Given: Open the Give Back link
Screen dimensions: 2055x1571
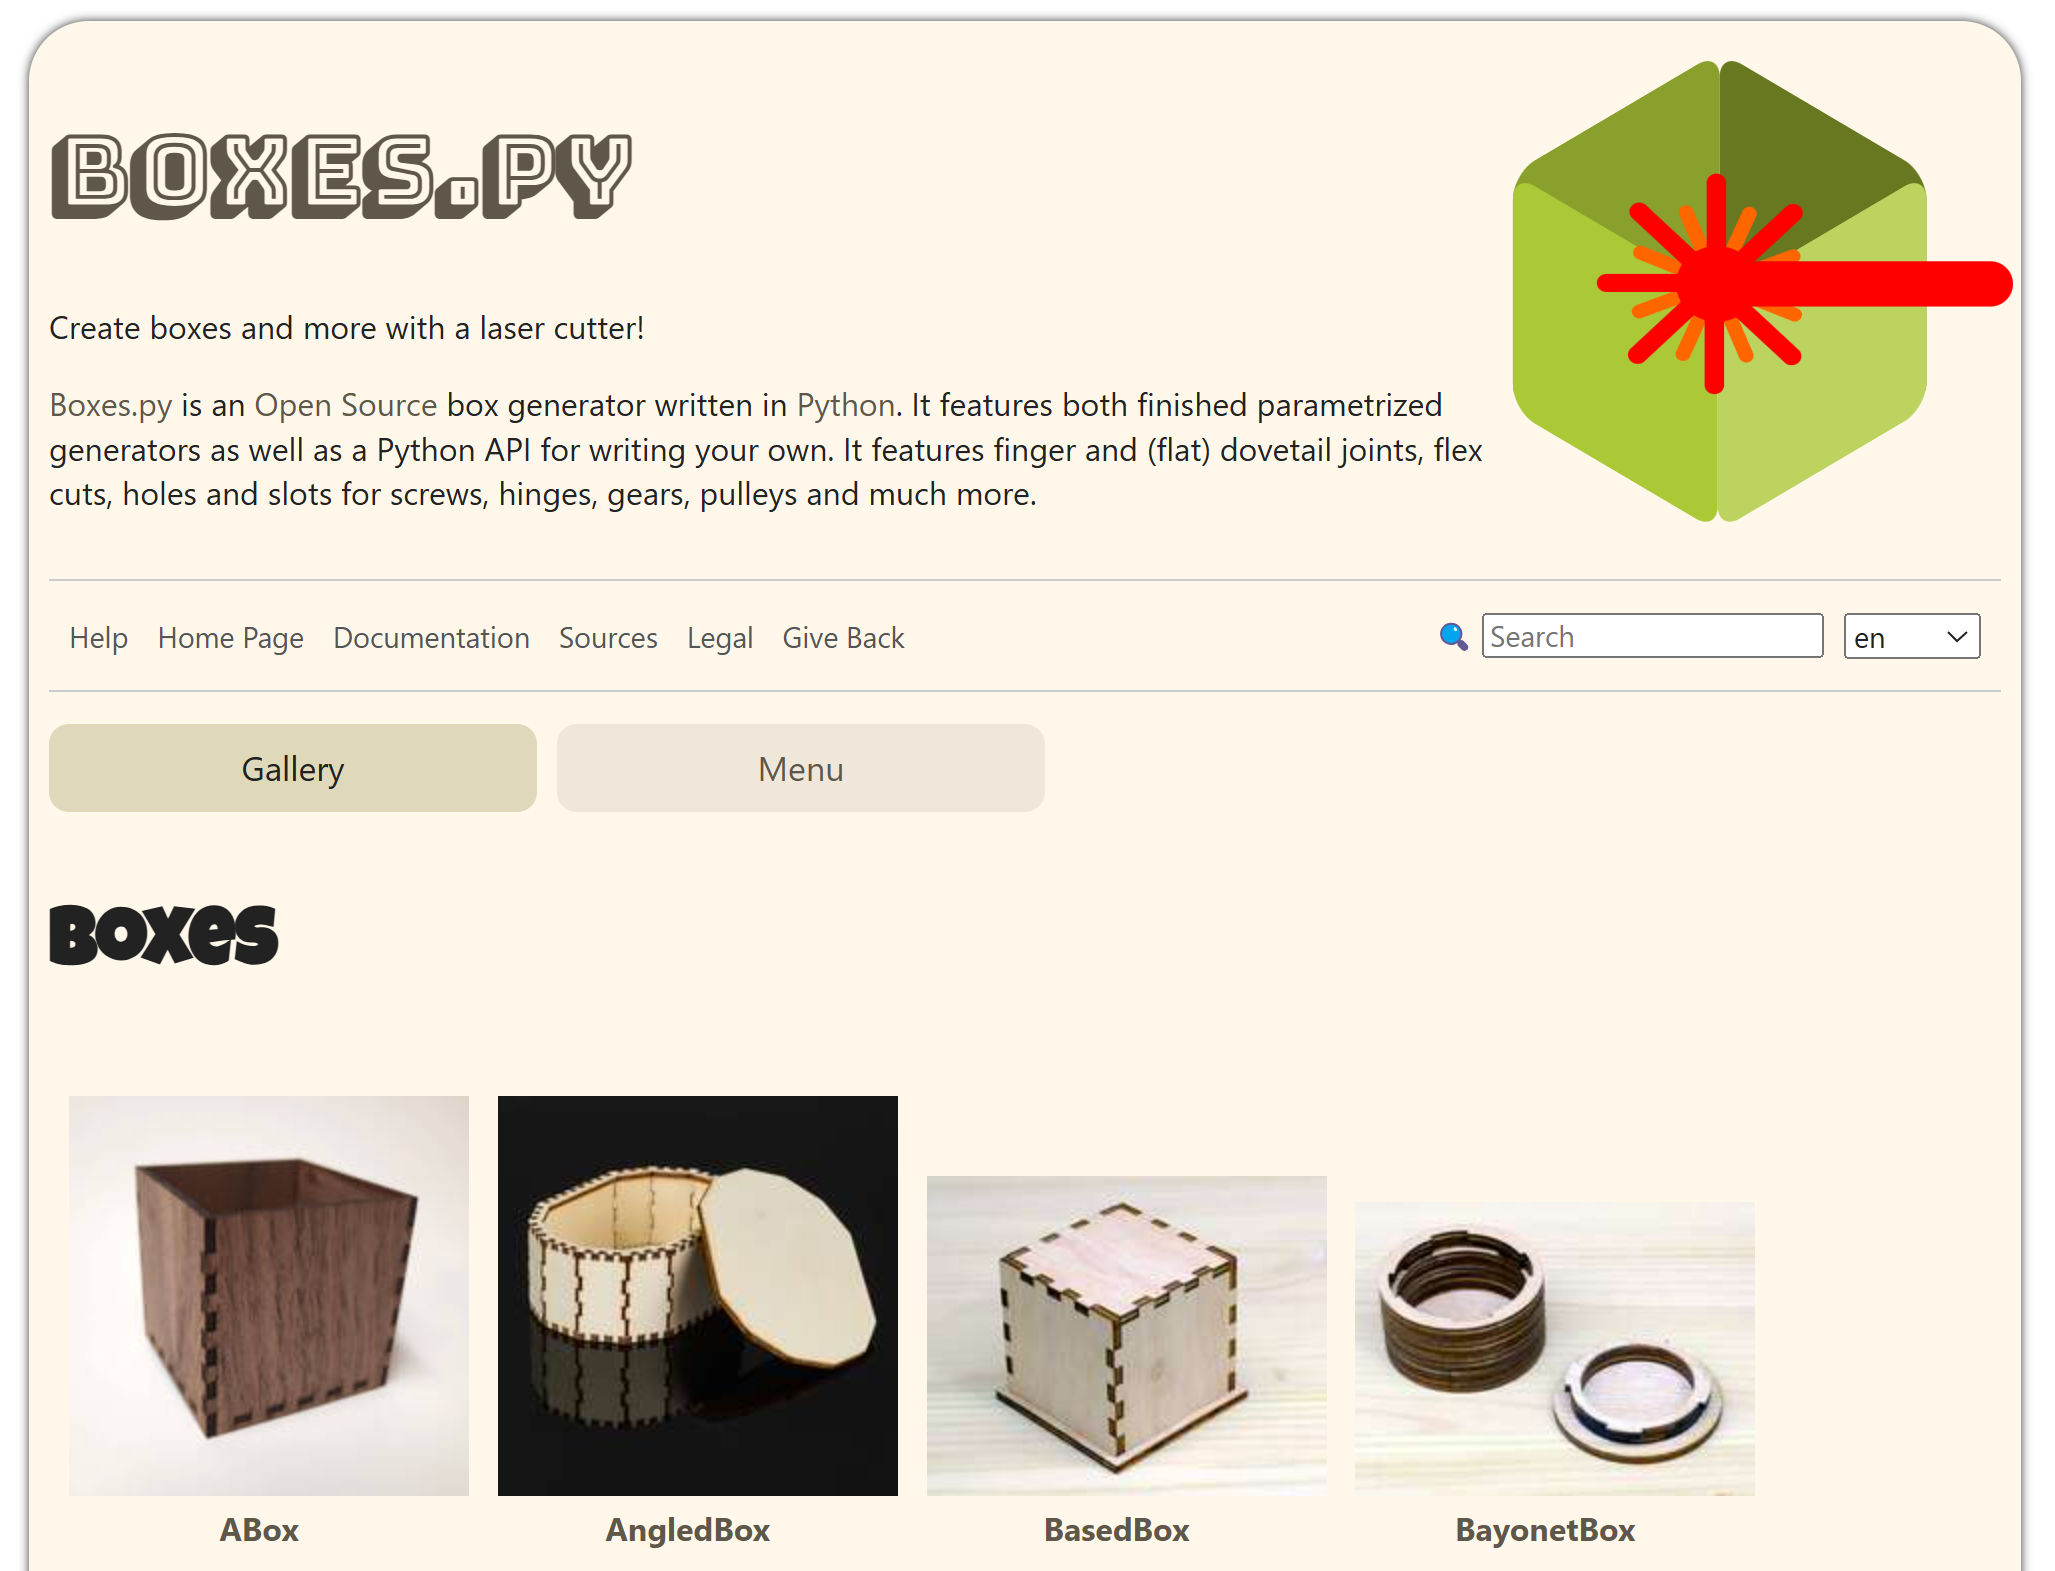Looking at the screenshot, I should point(843,638).
